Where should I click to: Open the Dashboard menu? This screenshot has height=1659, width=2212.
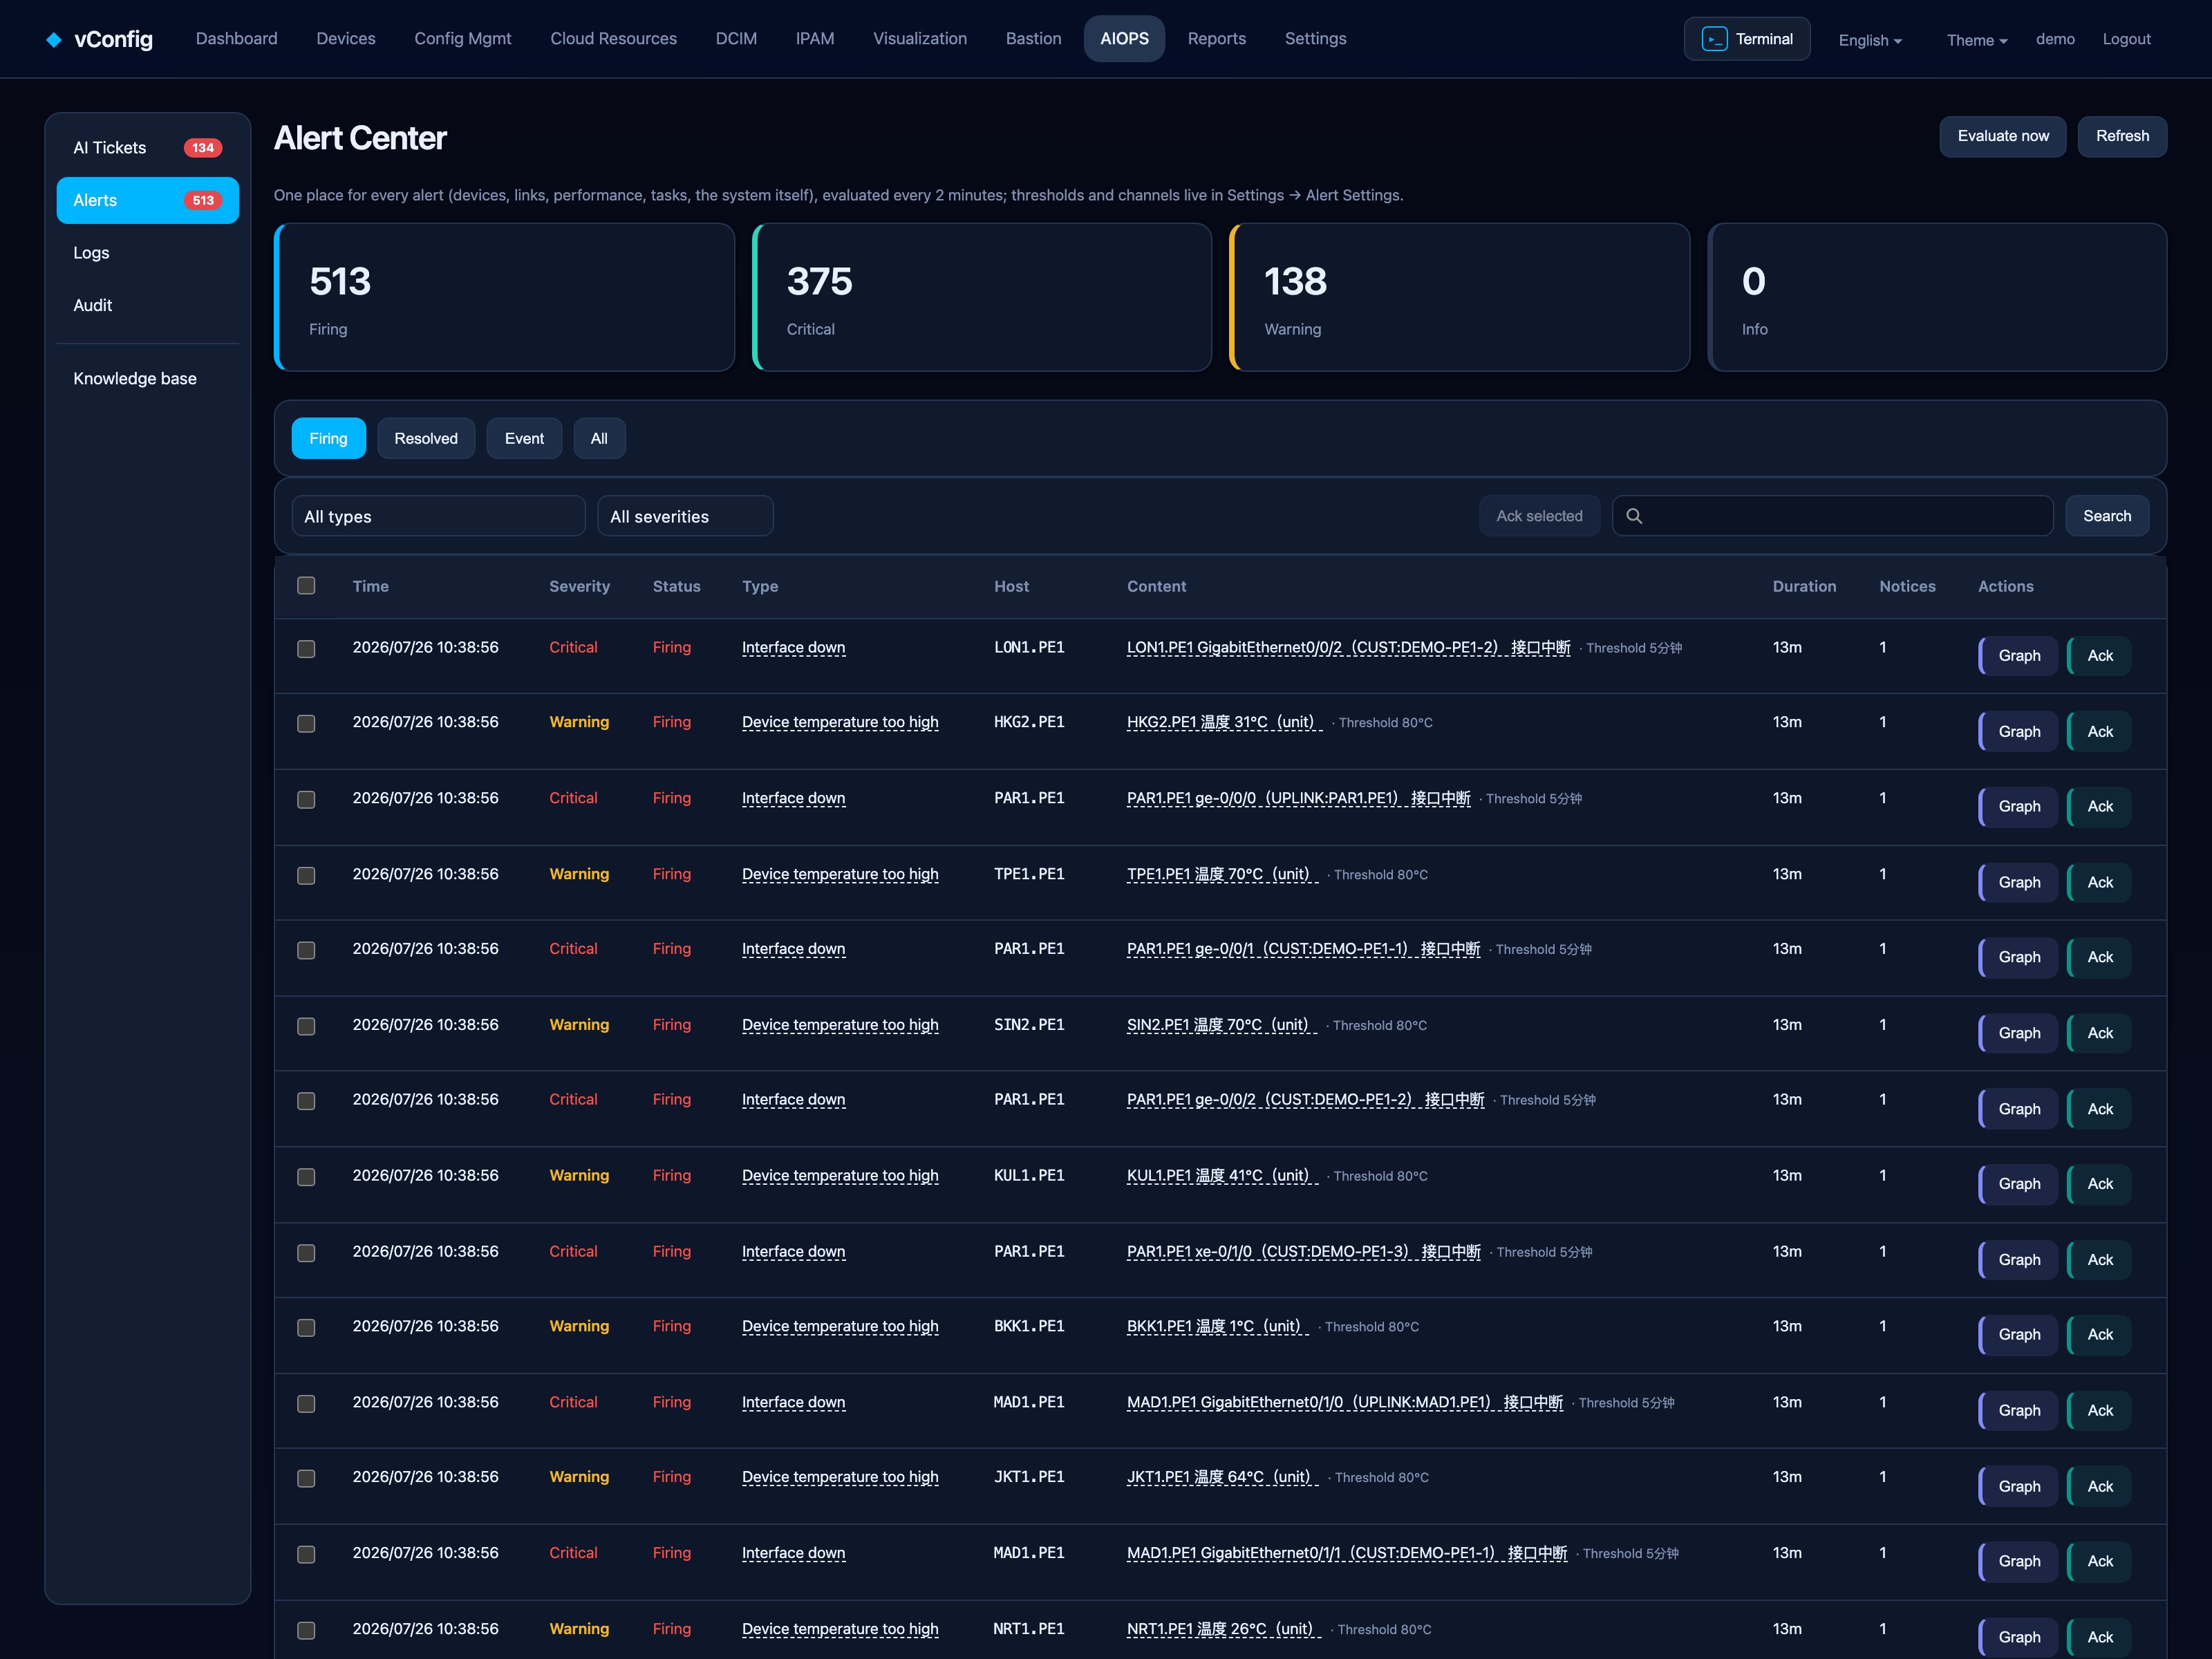coord(237,39)
